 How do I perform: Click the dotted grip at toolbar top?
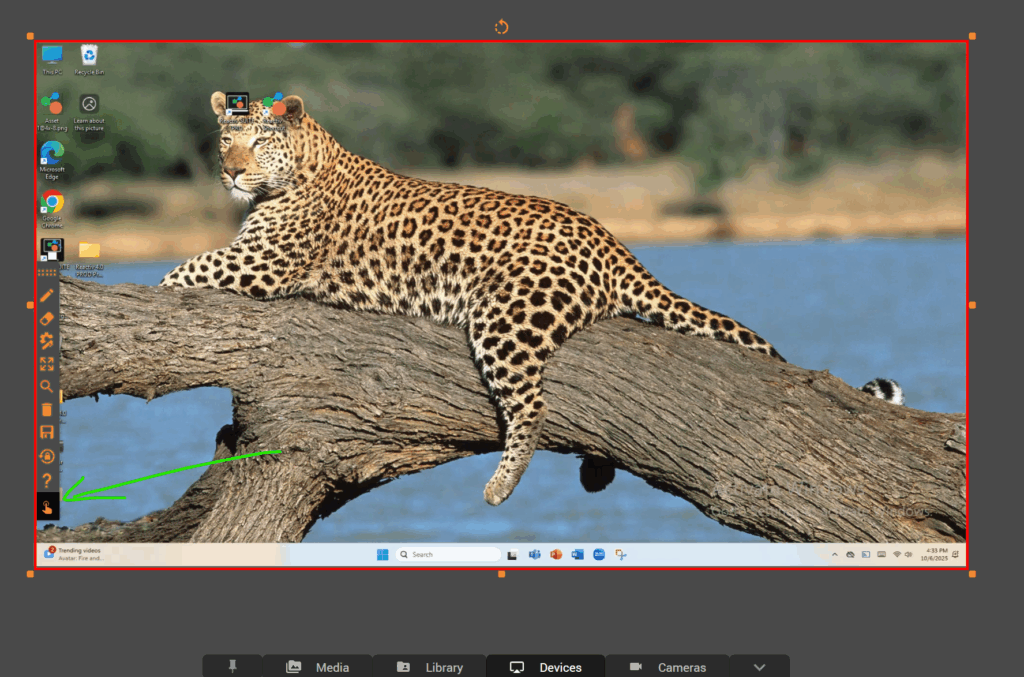coord(47,272)
